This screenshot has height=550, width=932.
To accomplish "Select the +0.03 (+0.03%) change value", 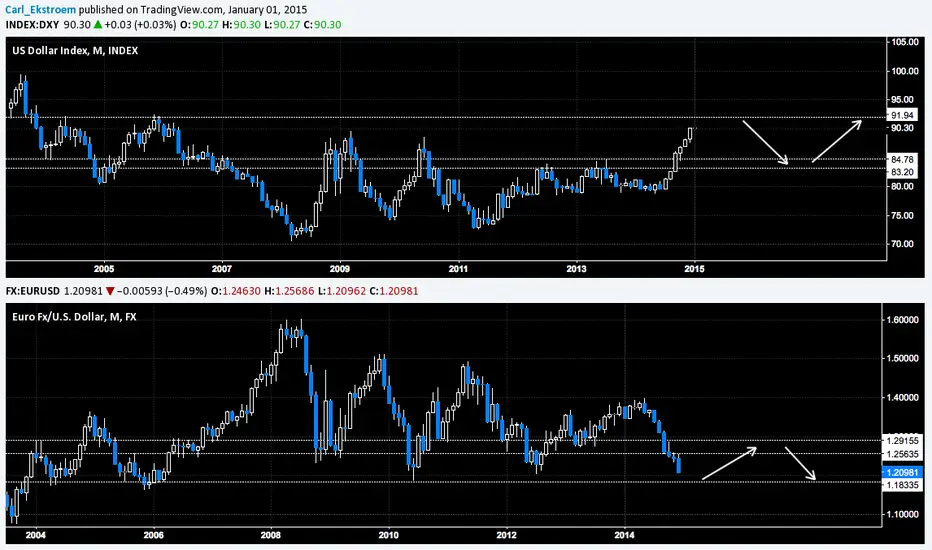I will [x=141, y=25].
